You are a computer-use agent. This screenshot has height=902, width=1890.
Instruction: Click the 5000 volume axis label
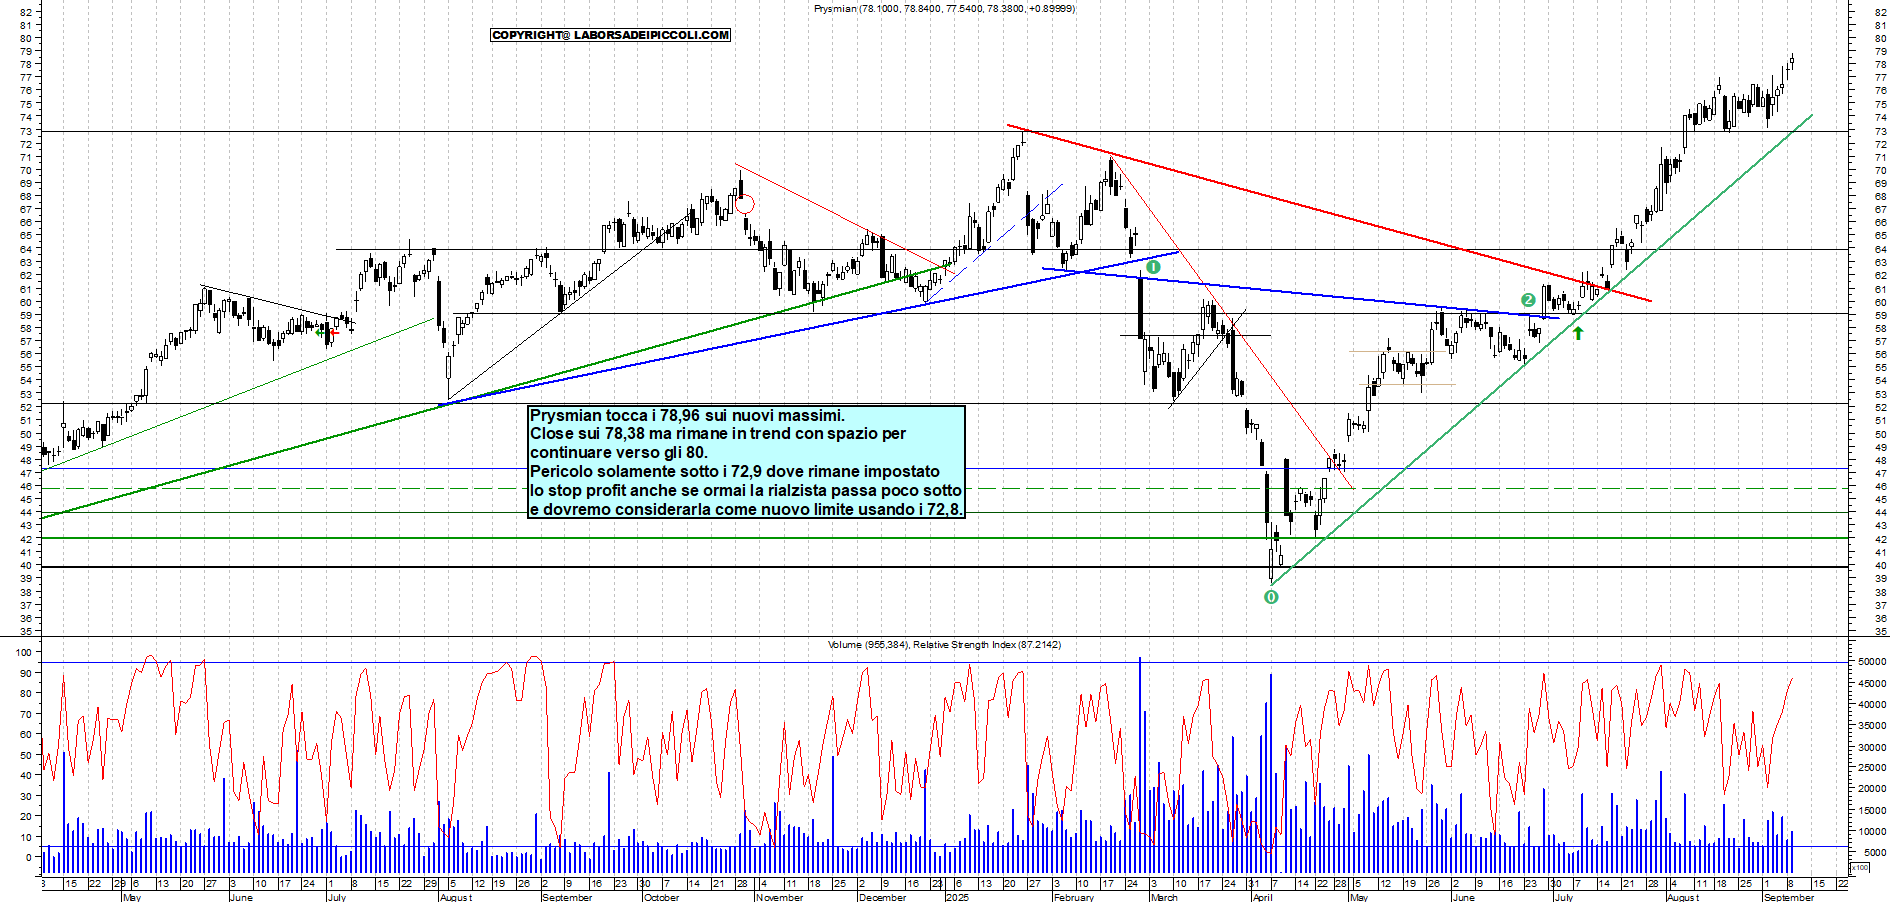point(1875,853)
